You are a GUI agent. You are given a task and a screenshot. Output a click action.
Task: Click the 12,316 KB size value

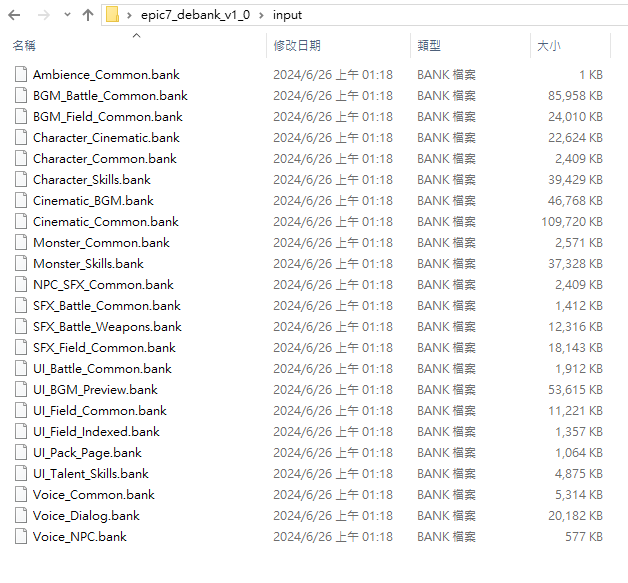tap(576, 327)
